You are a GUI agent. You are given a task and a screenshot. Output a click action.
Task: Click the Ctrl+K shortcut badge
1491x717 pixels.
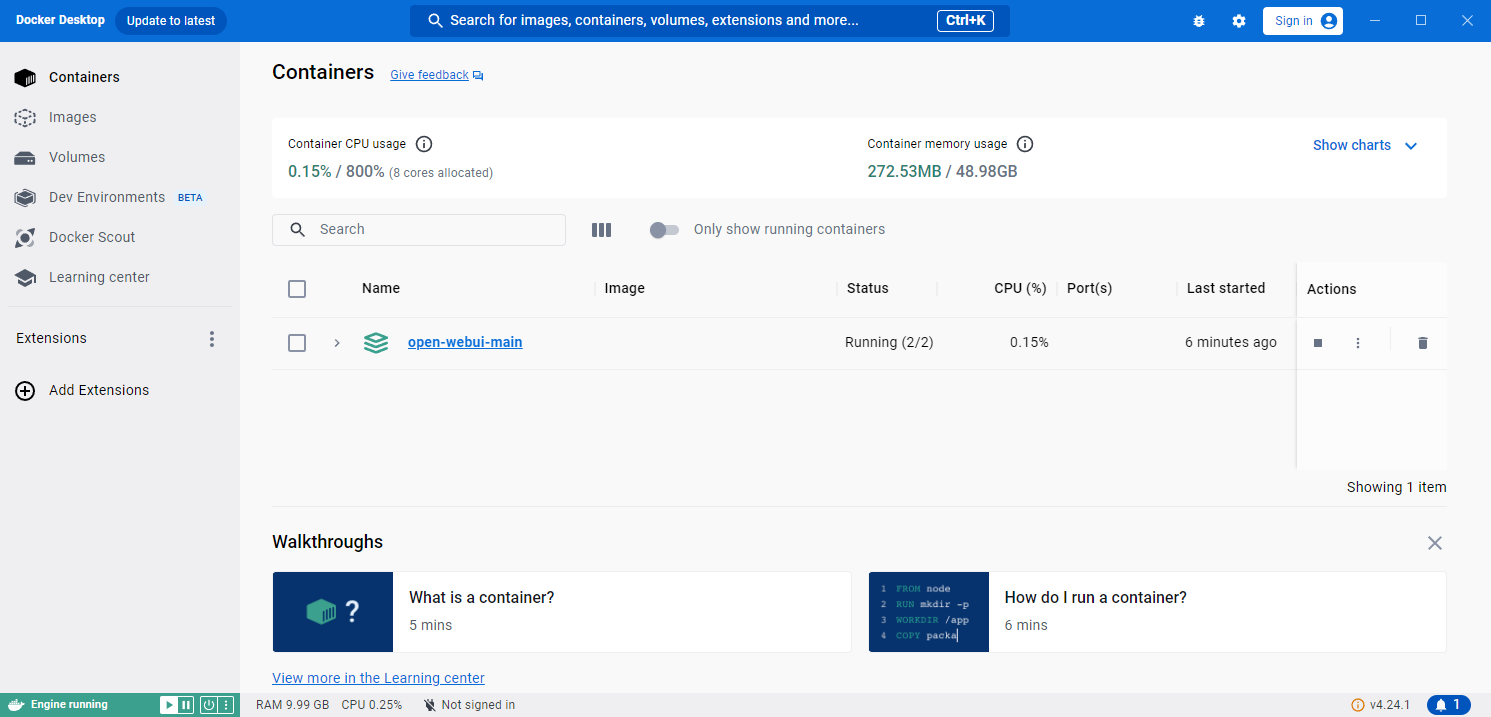965,21
